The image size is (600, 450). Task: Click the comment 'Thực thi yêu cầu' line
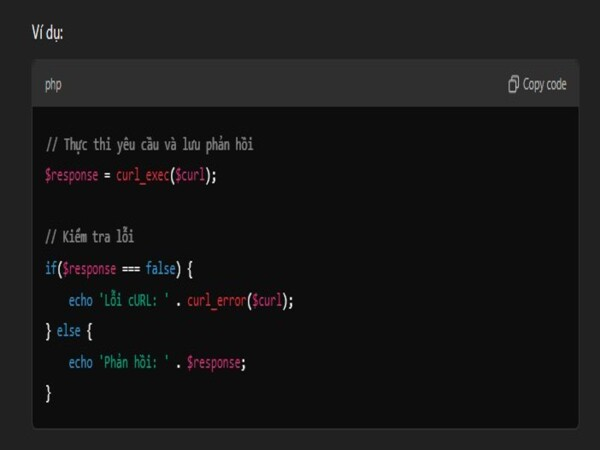(x=150, y=145)
